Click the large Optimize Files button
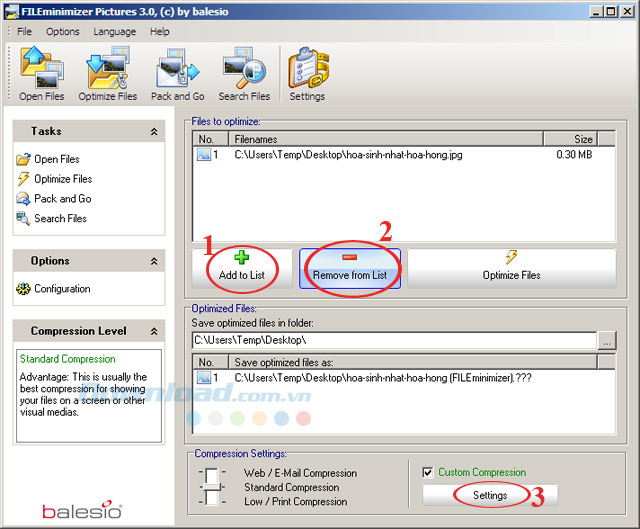This screenshot has height=529, width=640. point(511,269)
